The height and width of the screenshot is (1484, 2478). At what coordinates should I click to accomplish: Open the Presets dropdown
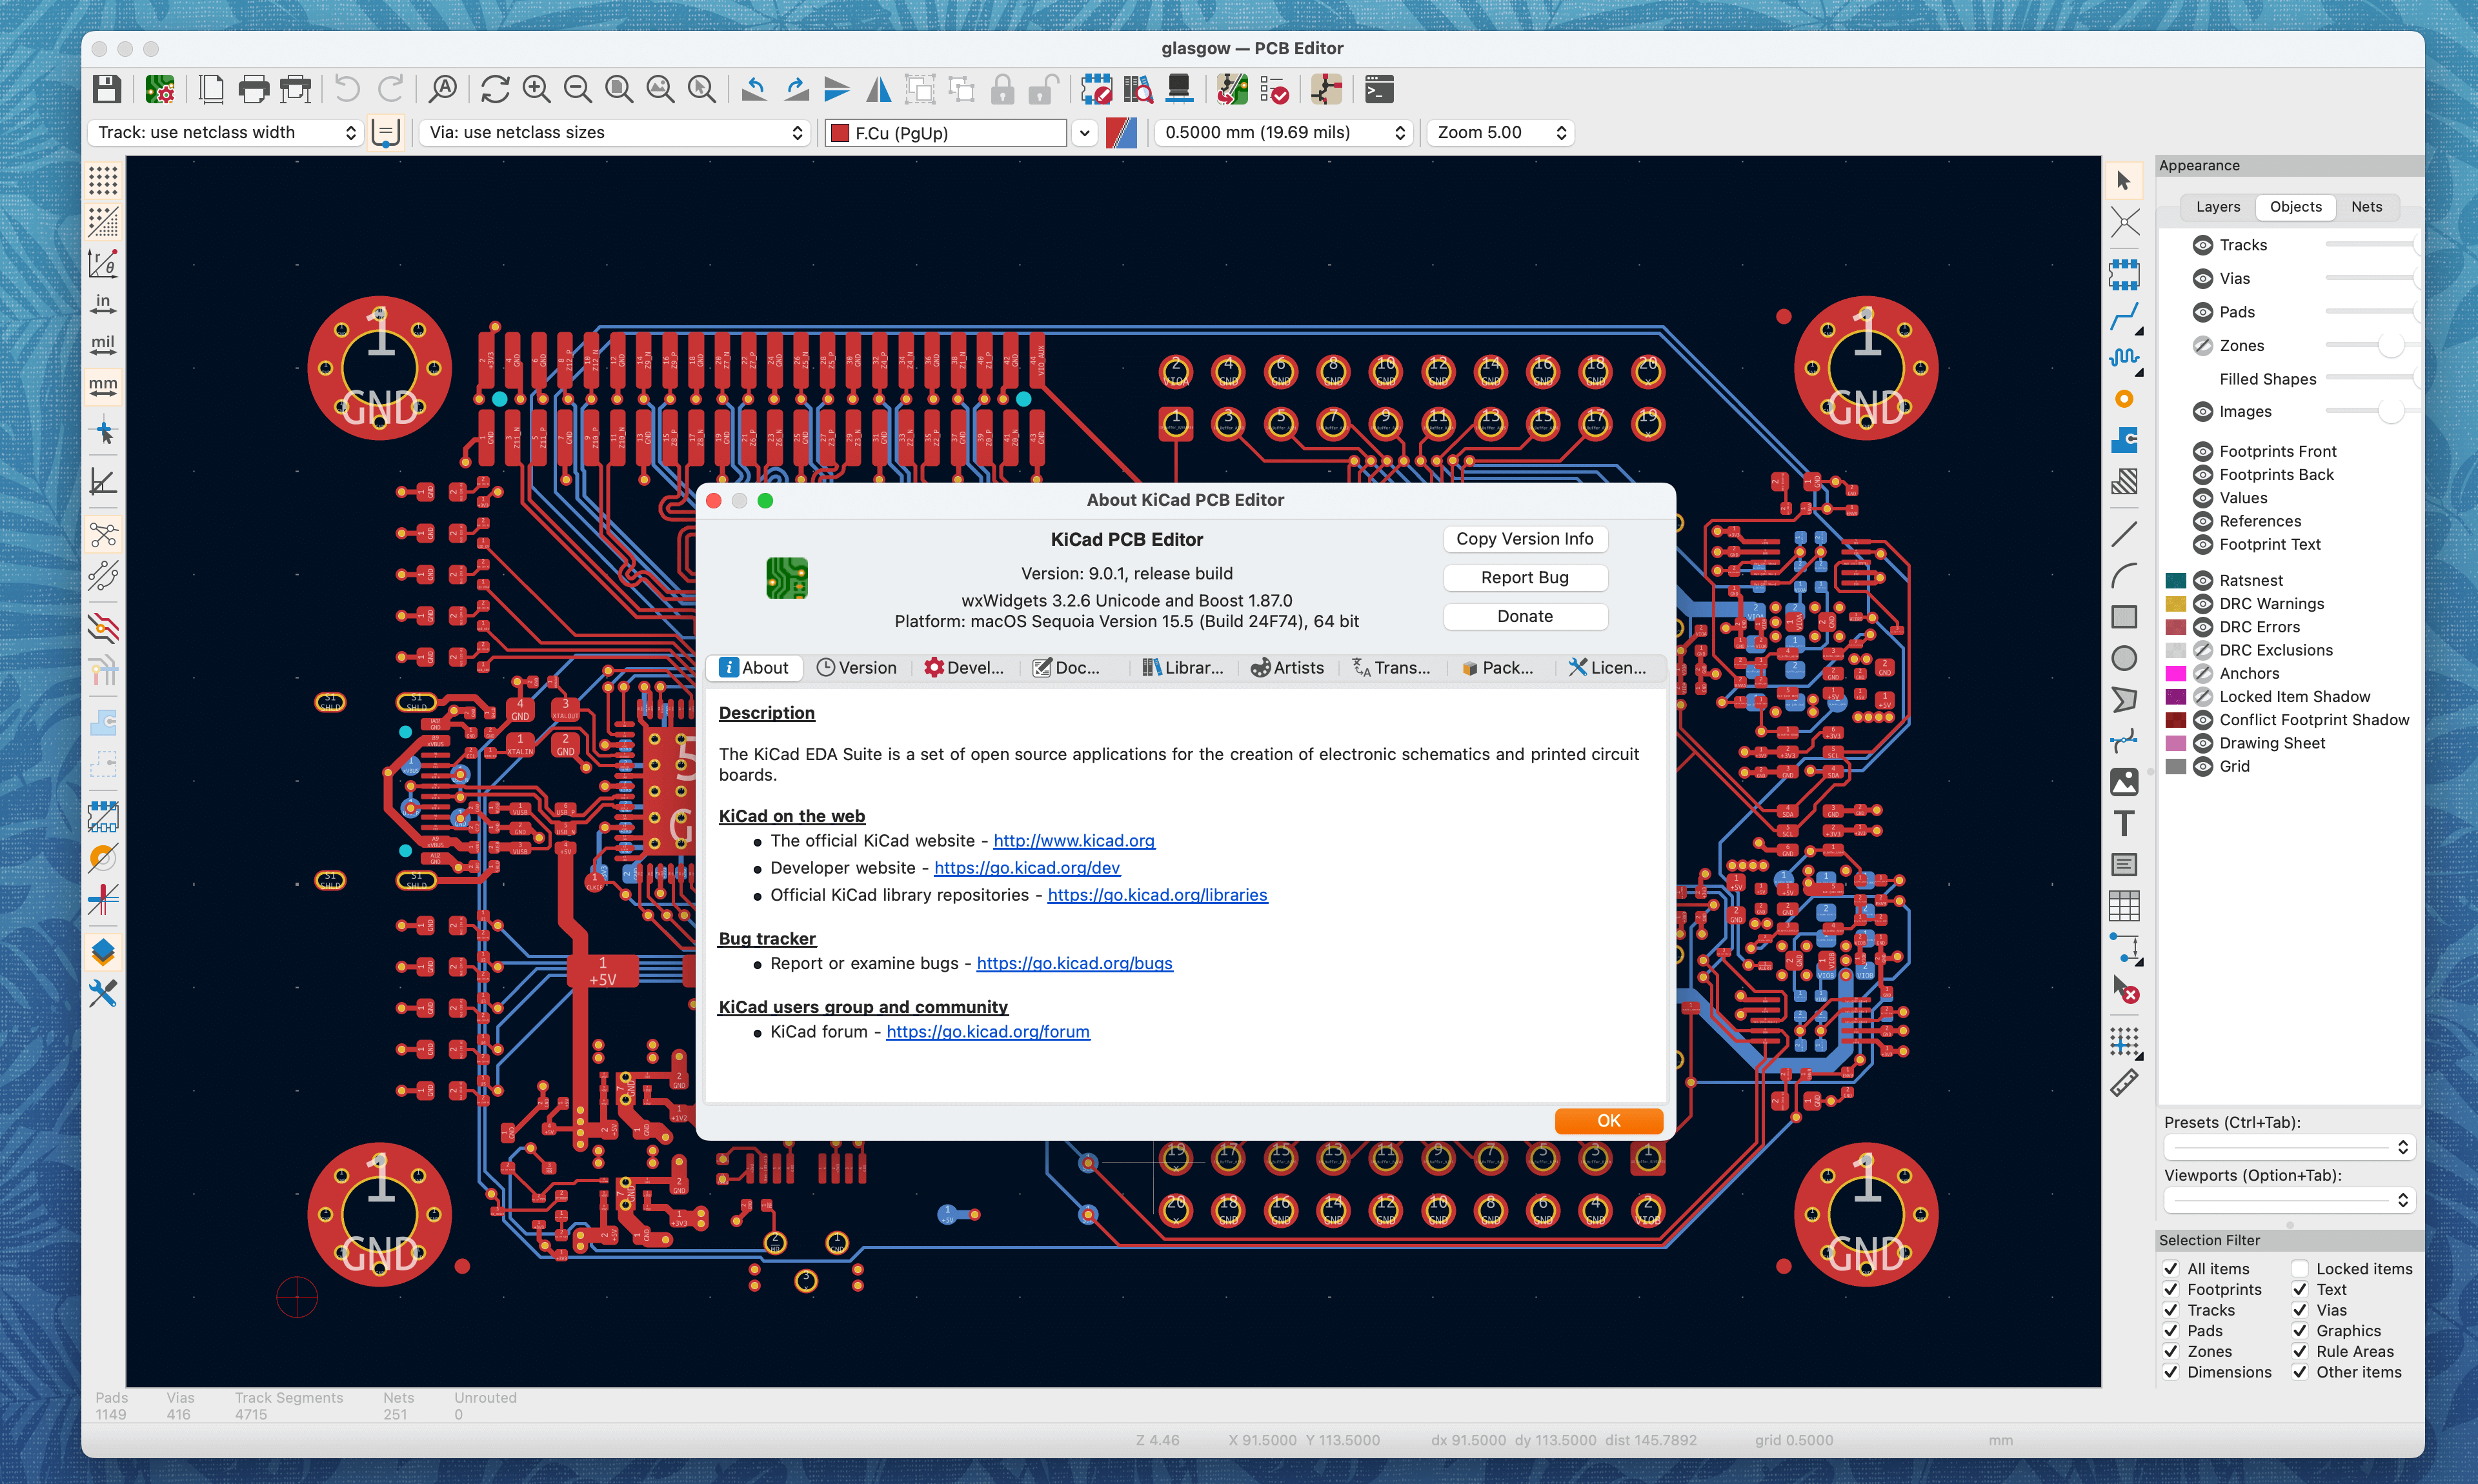2289,1148
